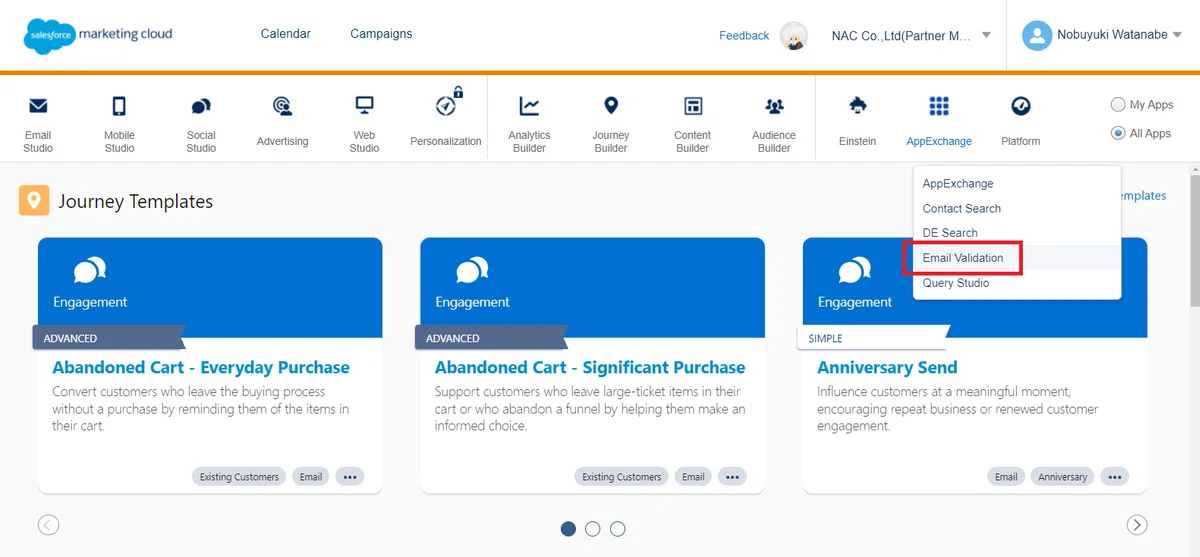Click Email tag on Everyday Purchase card
The height and width of the screenshot is (557, 1200).
pos(311,477)
